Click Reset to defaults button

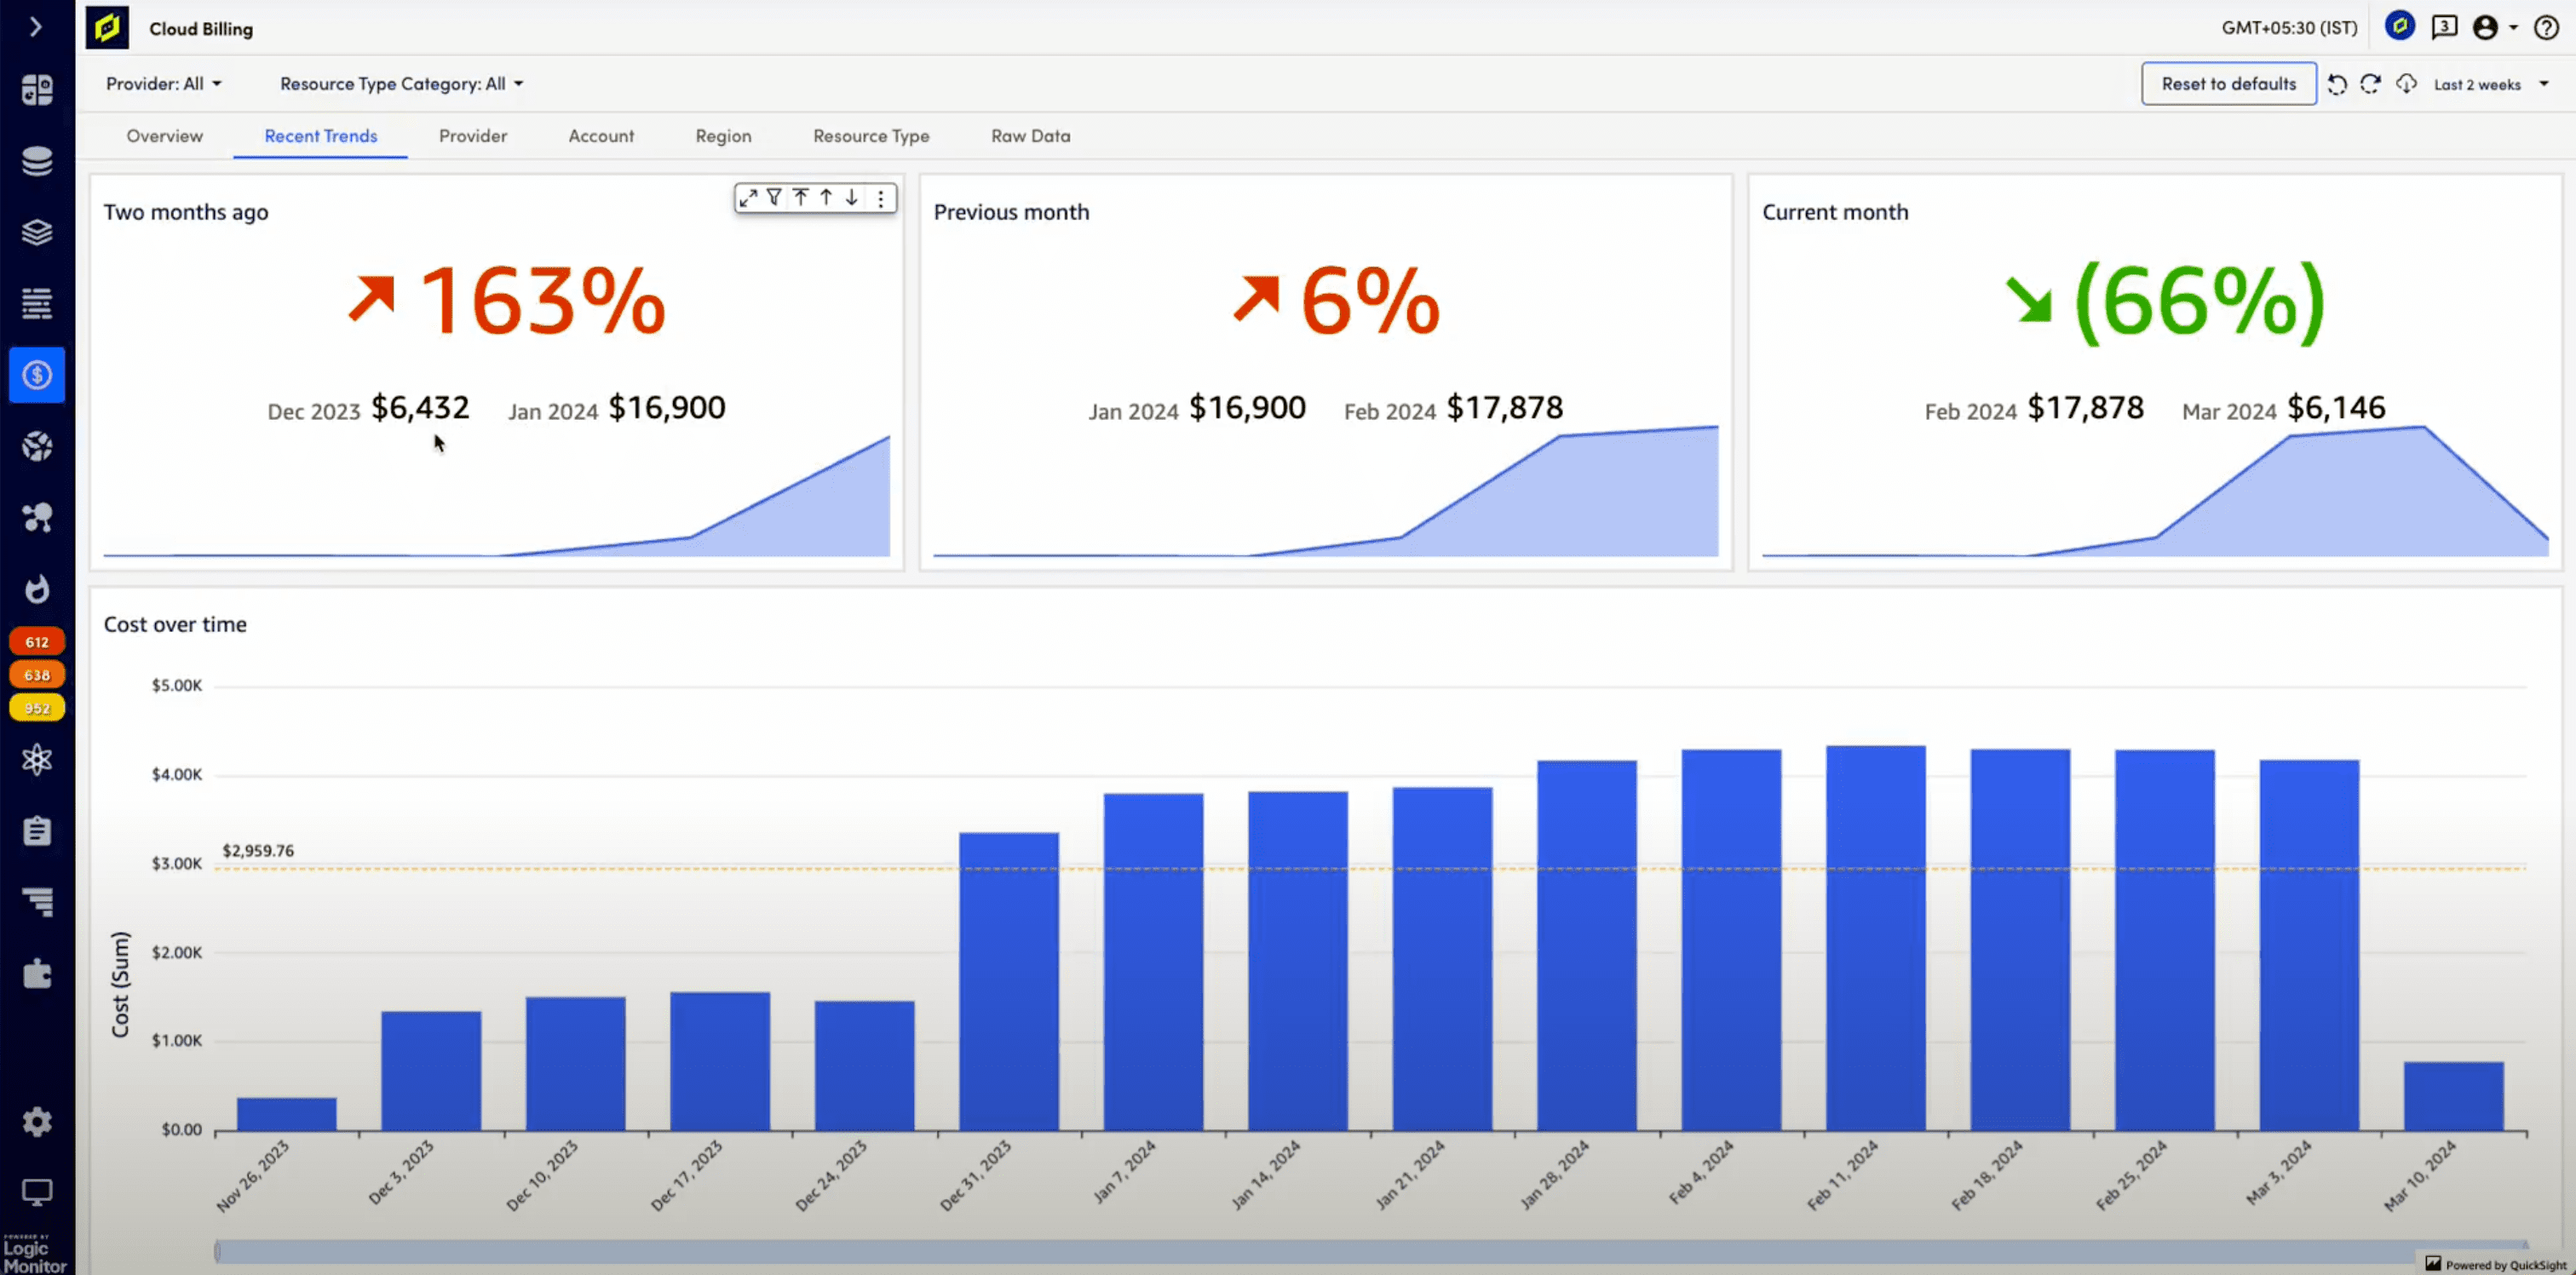point(2228,84)
